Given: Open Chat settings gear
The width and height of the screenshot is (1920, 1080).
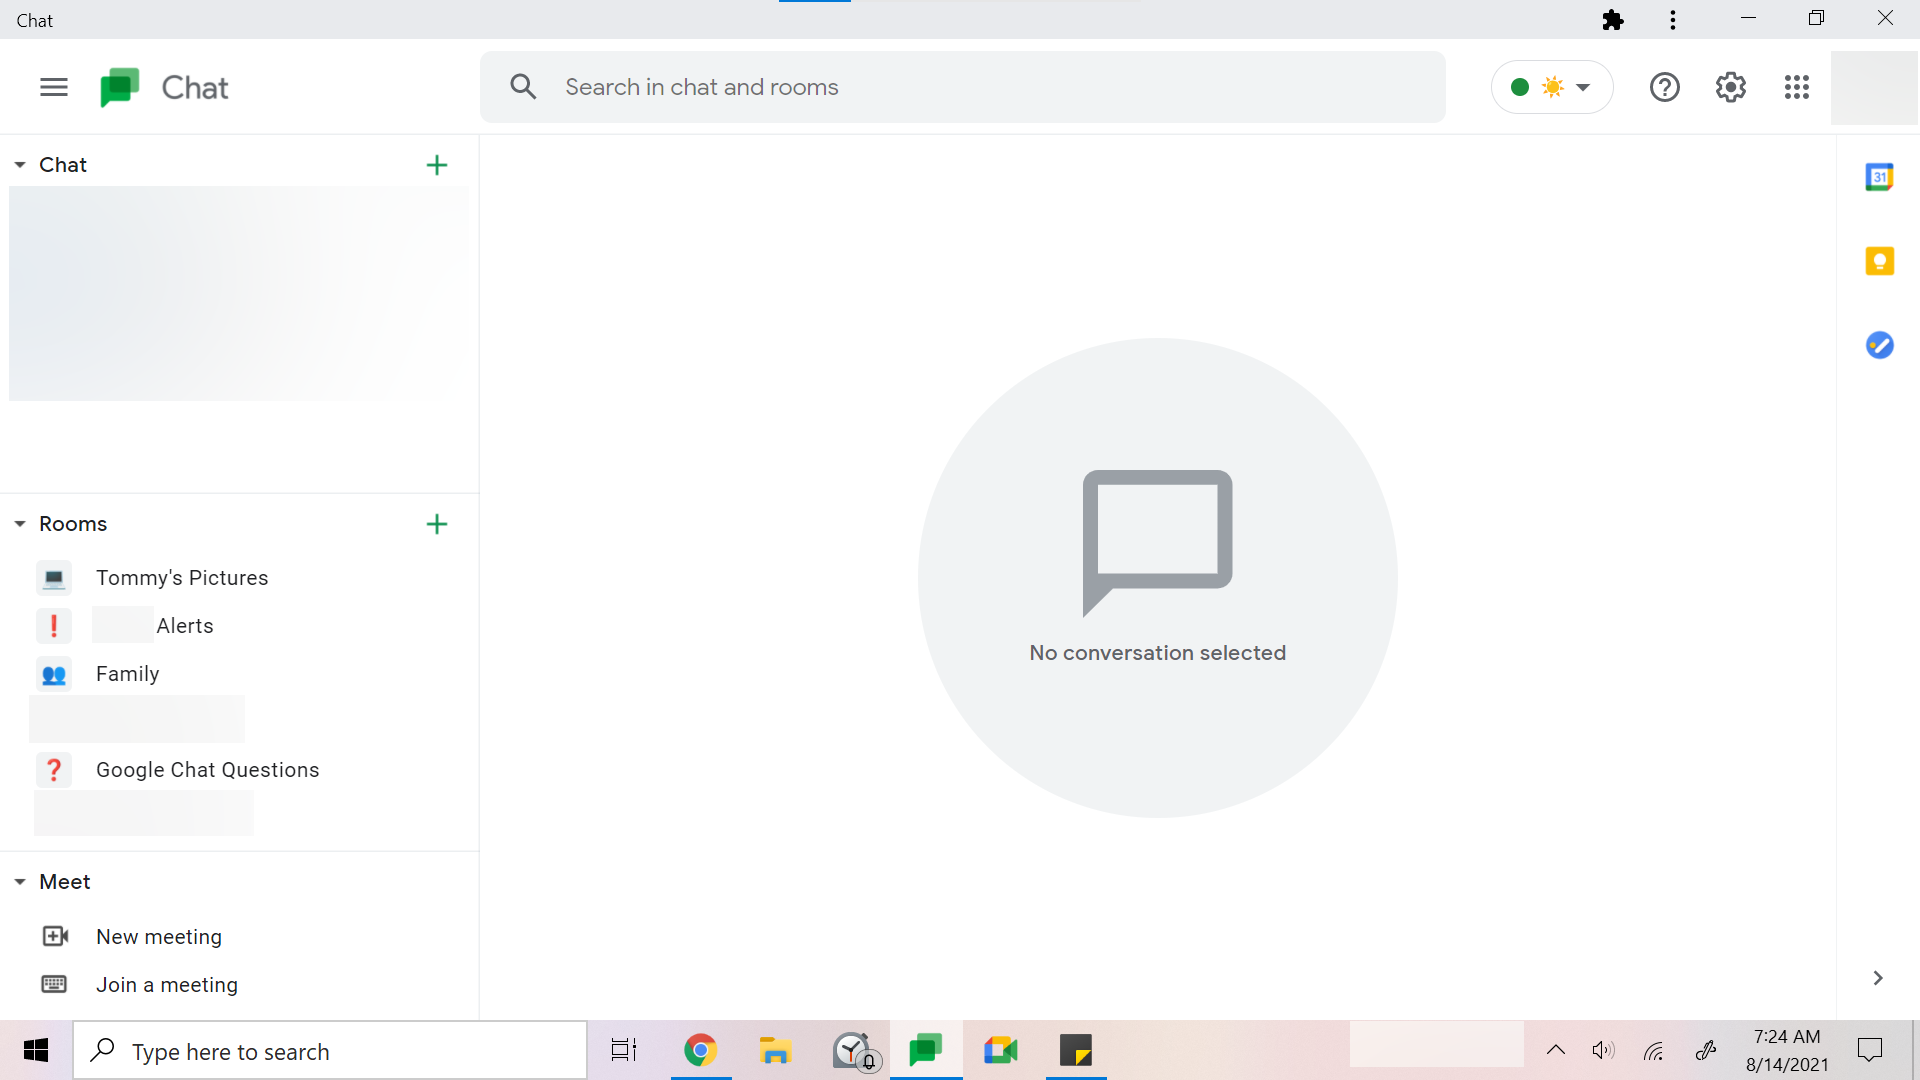Looking at the screenshot, I should coord(1731,88).
